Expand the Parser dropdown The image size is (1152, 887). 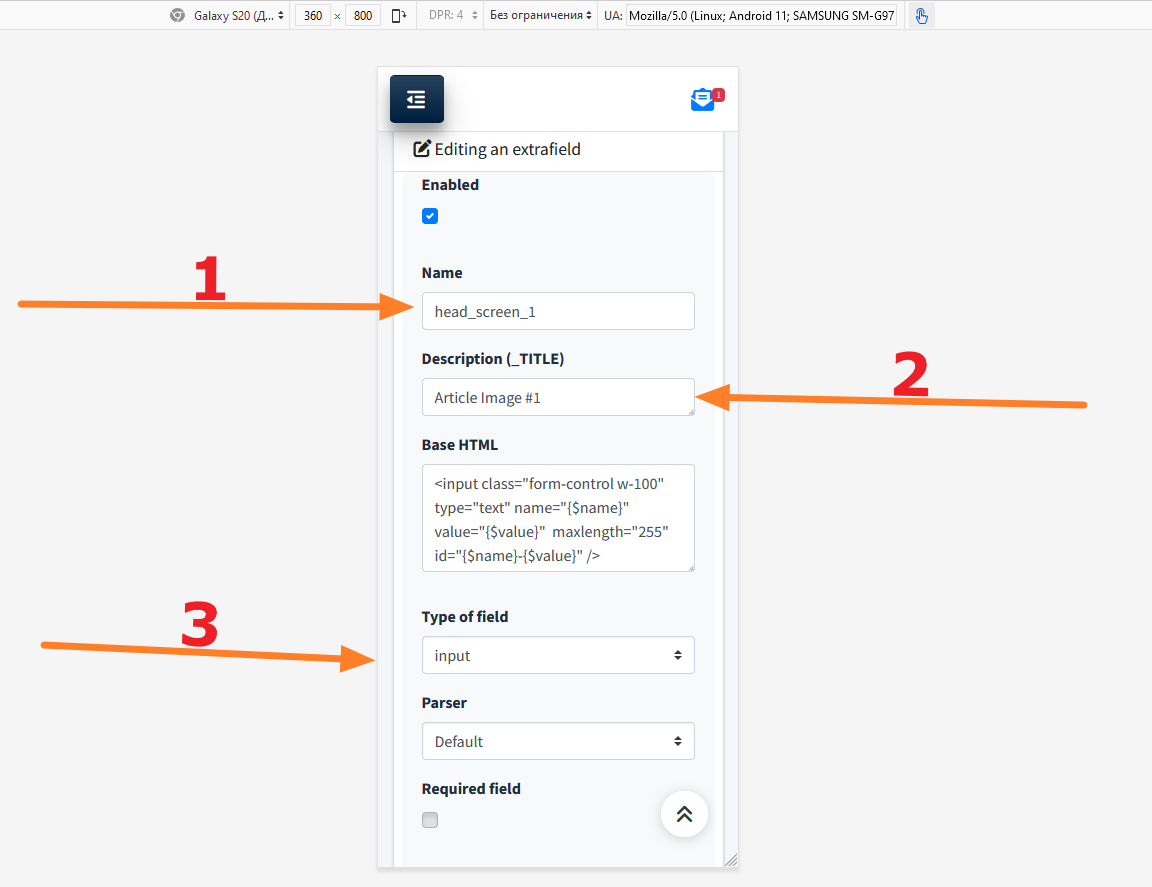tap(558, 742)
